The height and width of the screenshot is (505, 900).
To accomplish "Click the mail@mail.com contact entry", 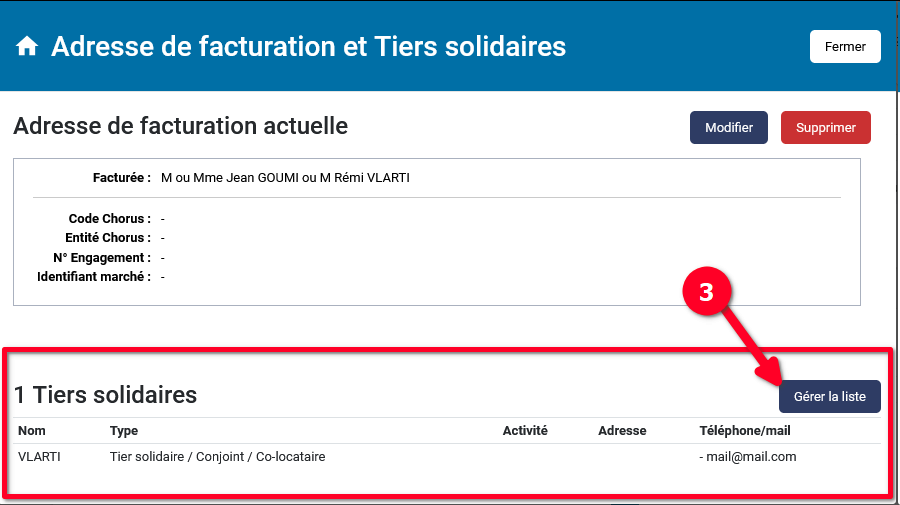I will (750, 457).
